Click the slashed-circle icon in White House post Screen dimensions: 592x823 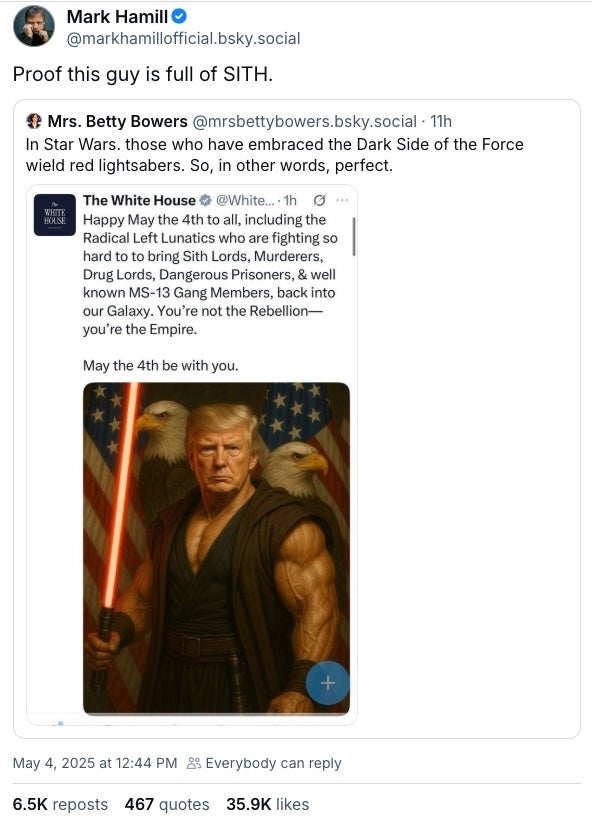pyautogui.click(x=319, y=200)
